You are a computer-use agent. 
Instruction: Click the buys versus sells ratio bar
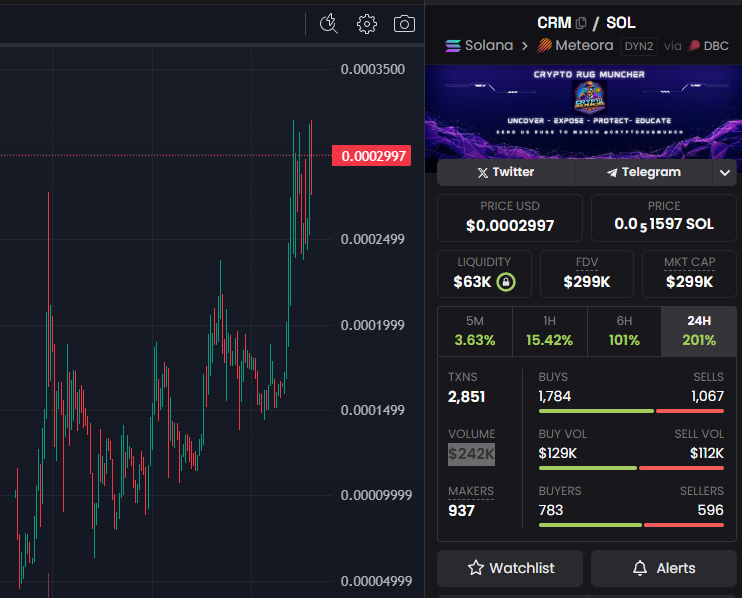631,411
